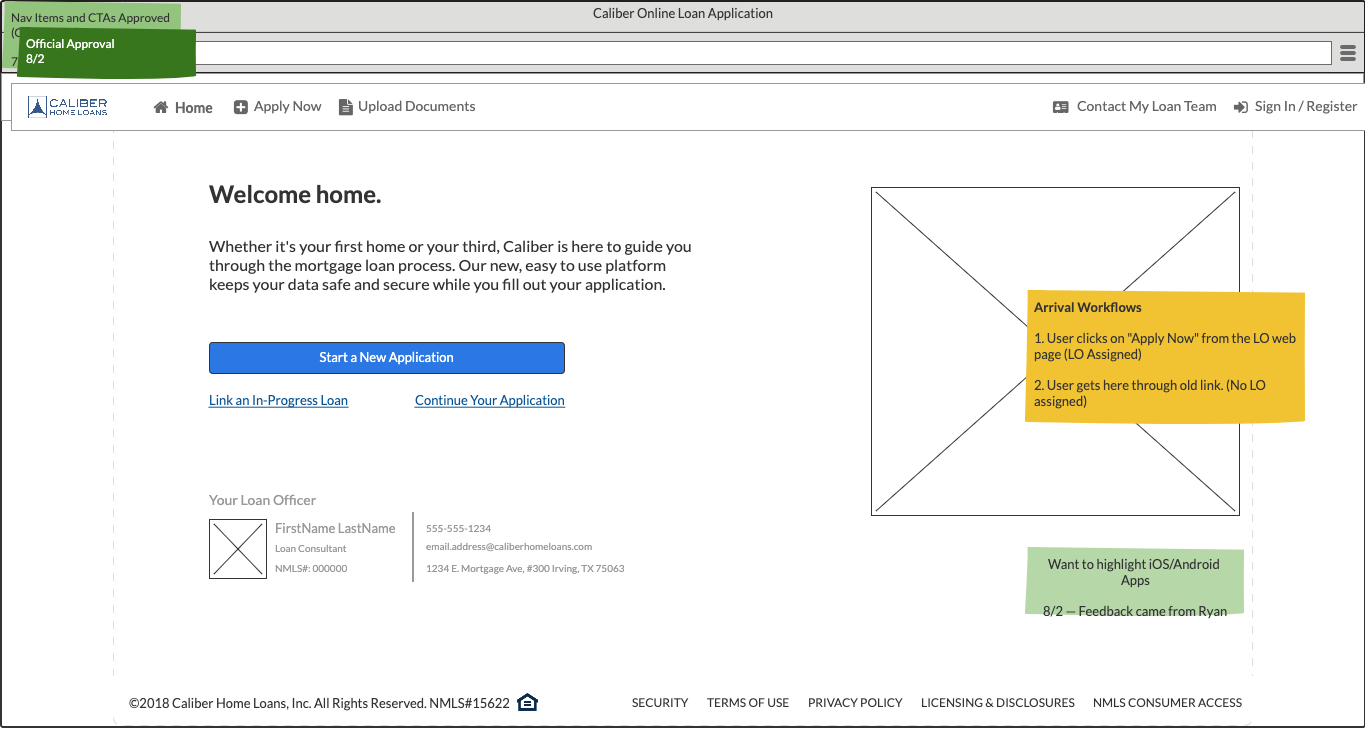Image resolution: width=1365 pixels, height=737 pixels.
Task: Click the Upload Documents file icon
Action: point(346,107)
